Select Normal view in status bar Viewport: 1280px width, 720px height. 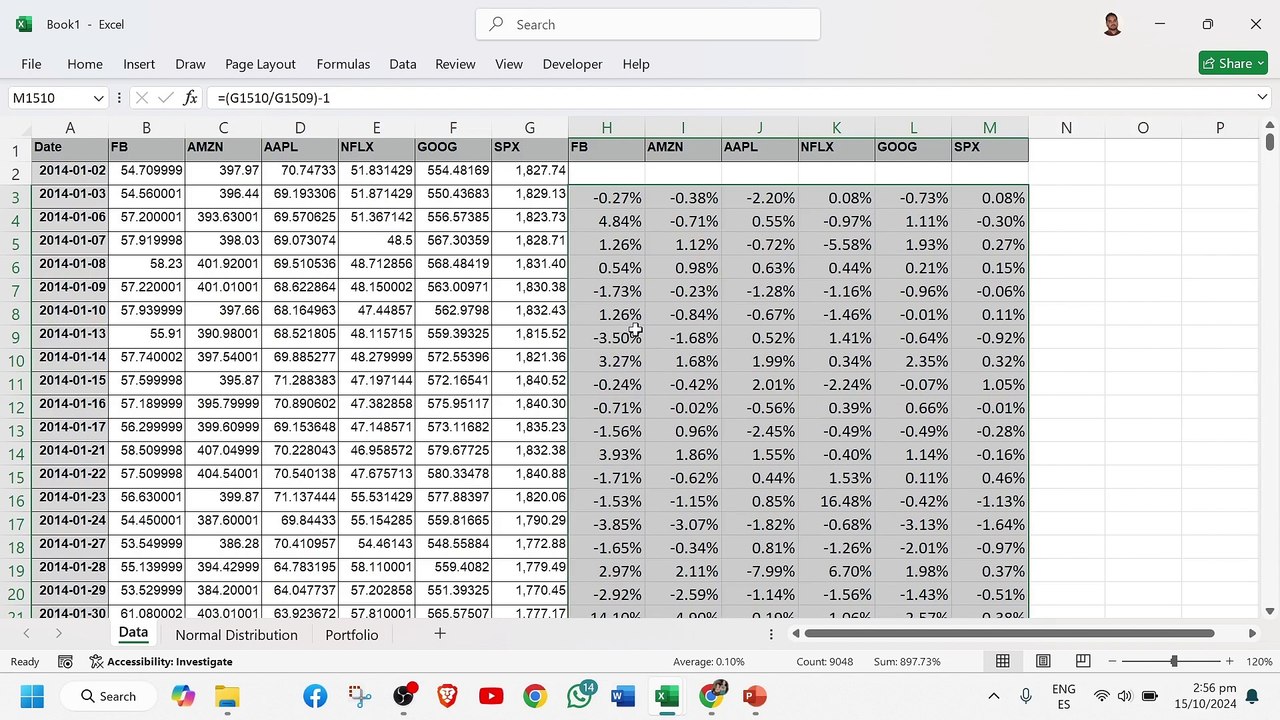(1002, 661)
